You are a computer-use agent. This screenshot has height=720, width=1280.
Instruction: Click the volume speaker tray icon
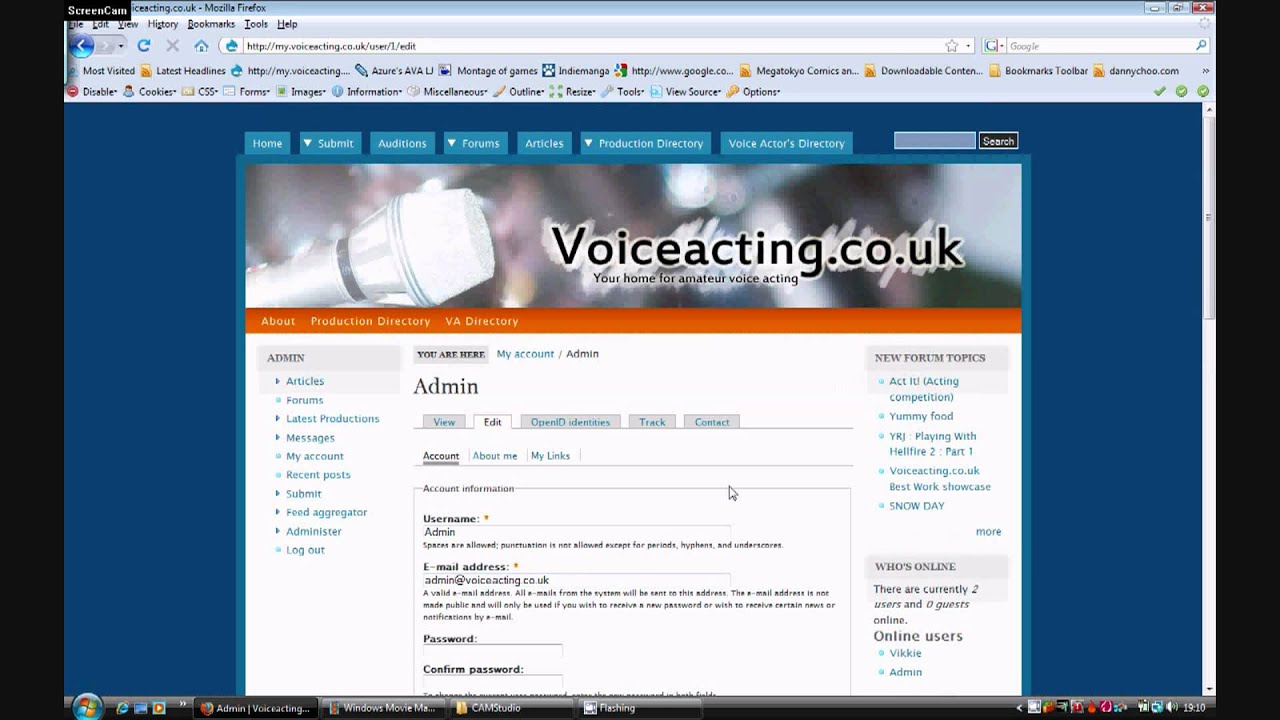(1170, 707)
